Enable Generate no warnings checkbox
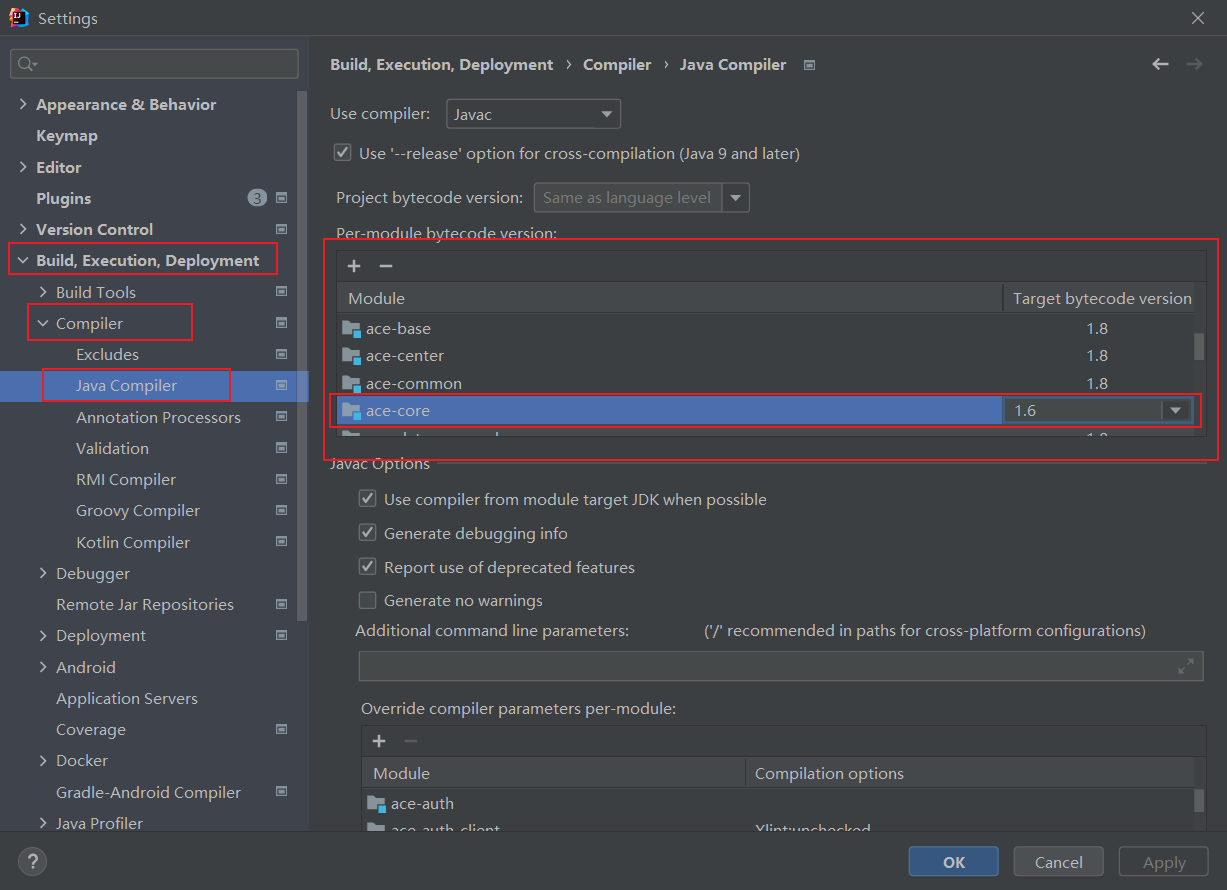 367,600
